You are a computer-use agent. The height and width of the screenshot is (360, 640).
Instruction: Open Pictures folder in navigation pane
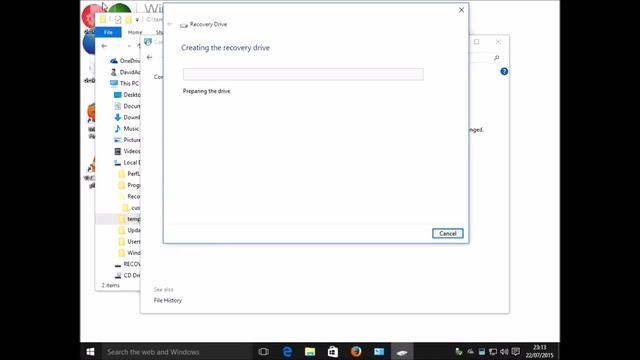pos(127,140)
